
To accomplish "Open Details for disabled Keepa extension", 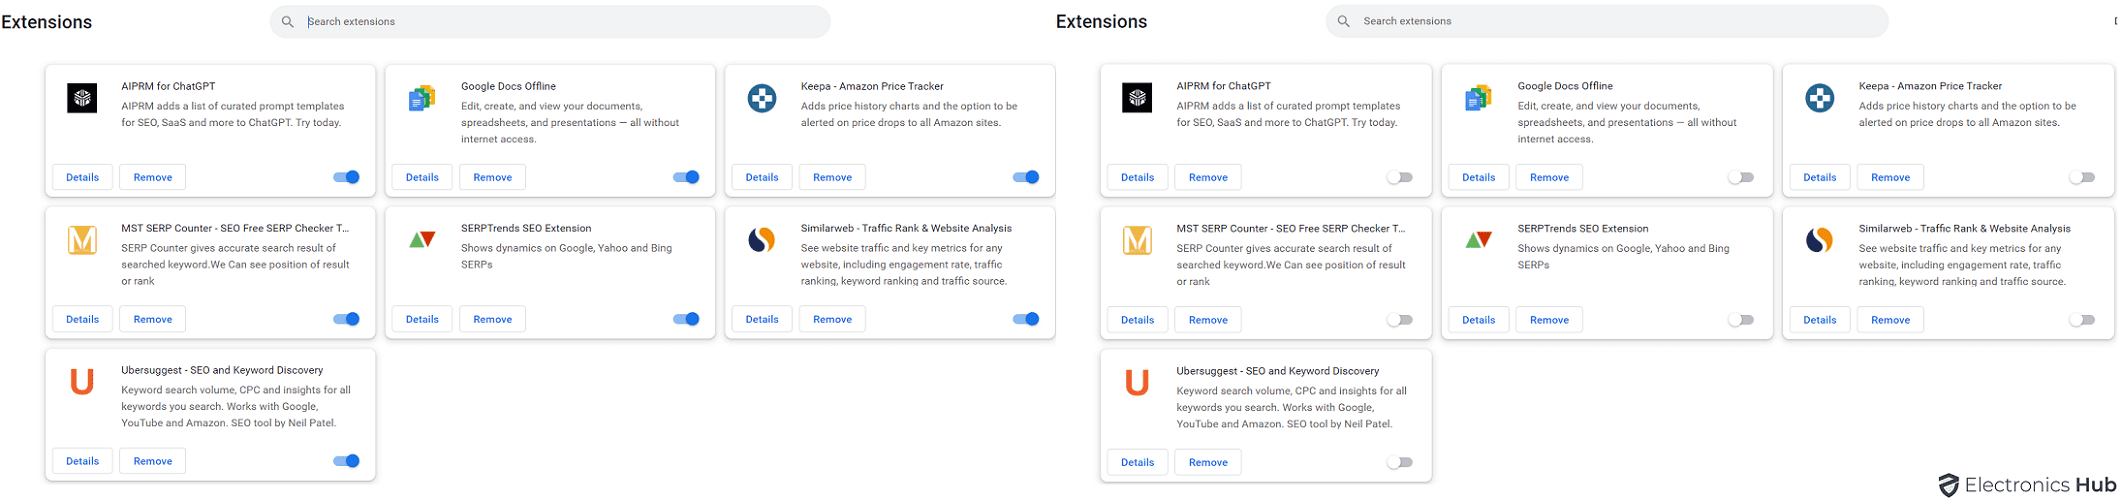I will 1819,177.
